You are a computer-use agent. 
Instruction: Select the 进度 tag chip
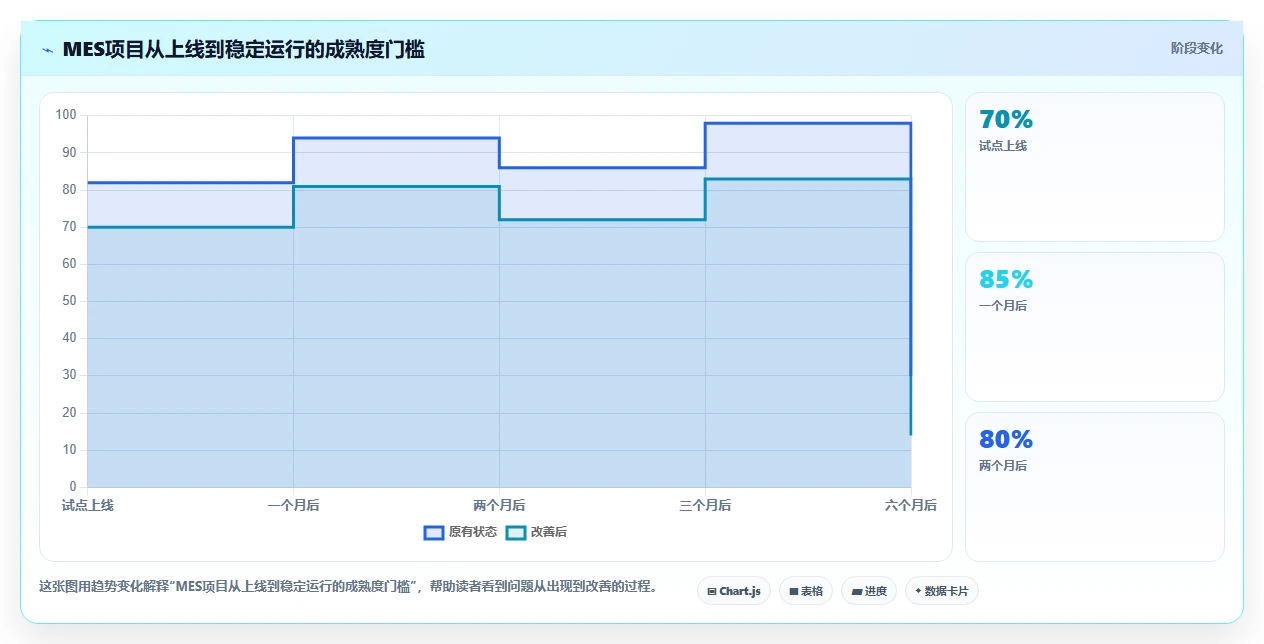point(869,591)
